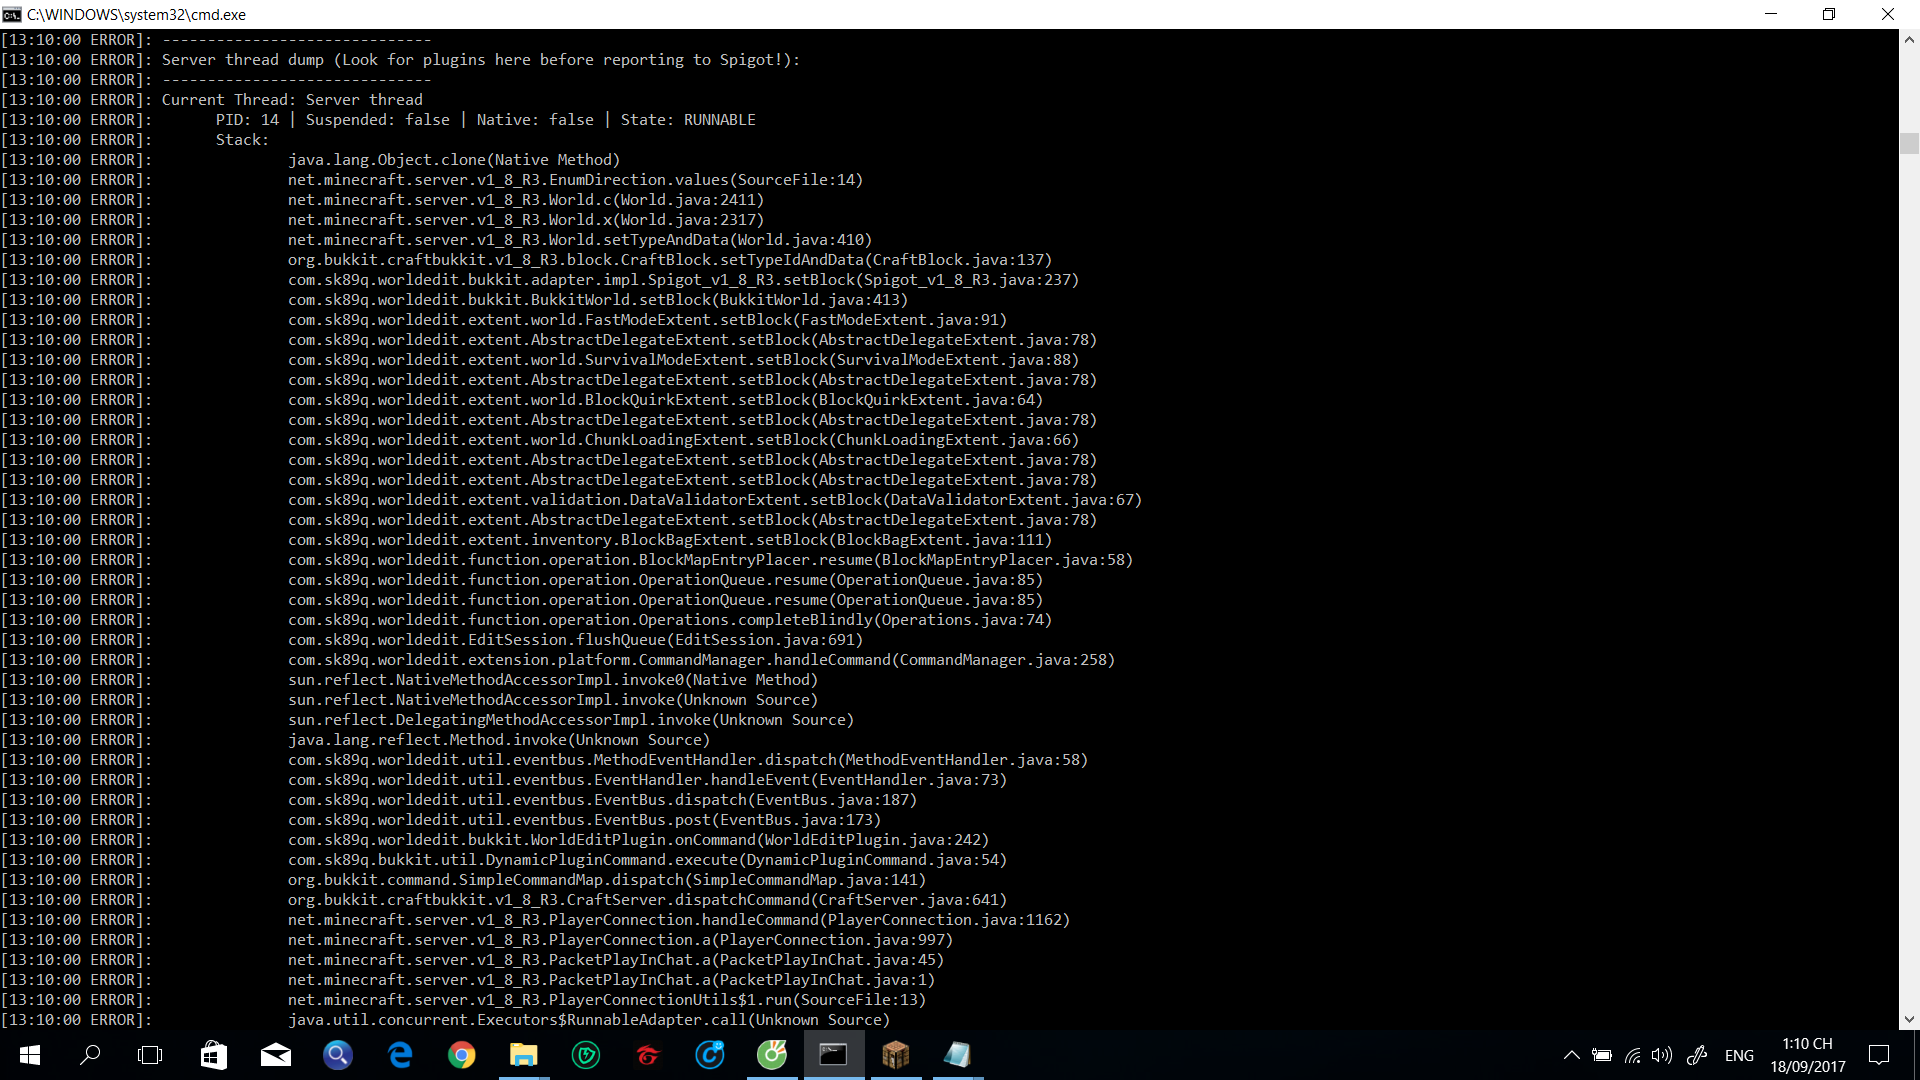Open the volume control speaker icon
This screenshot has height=1080, width=1920.
[1661, 1055]
